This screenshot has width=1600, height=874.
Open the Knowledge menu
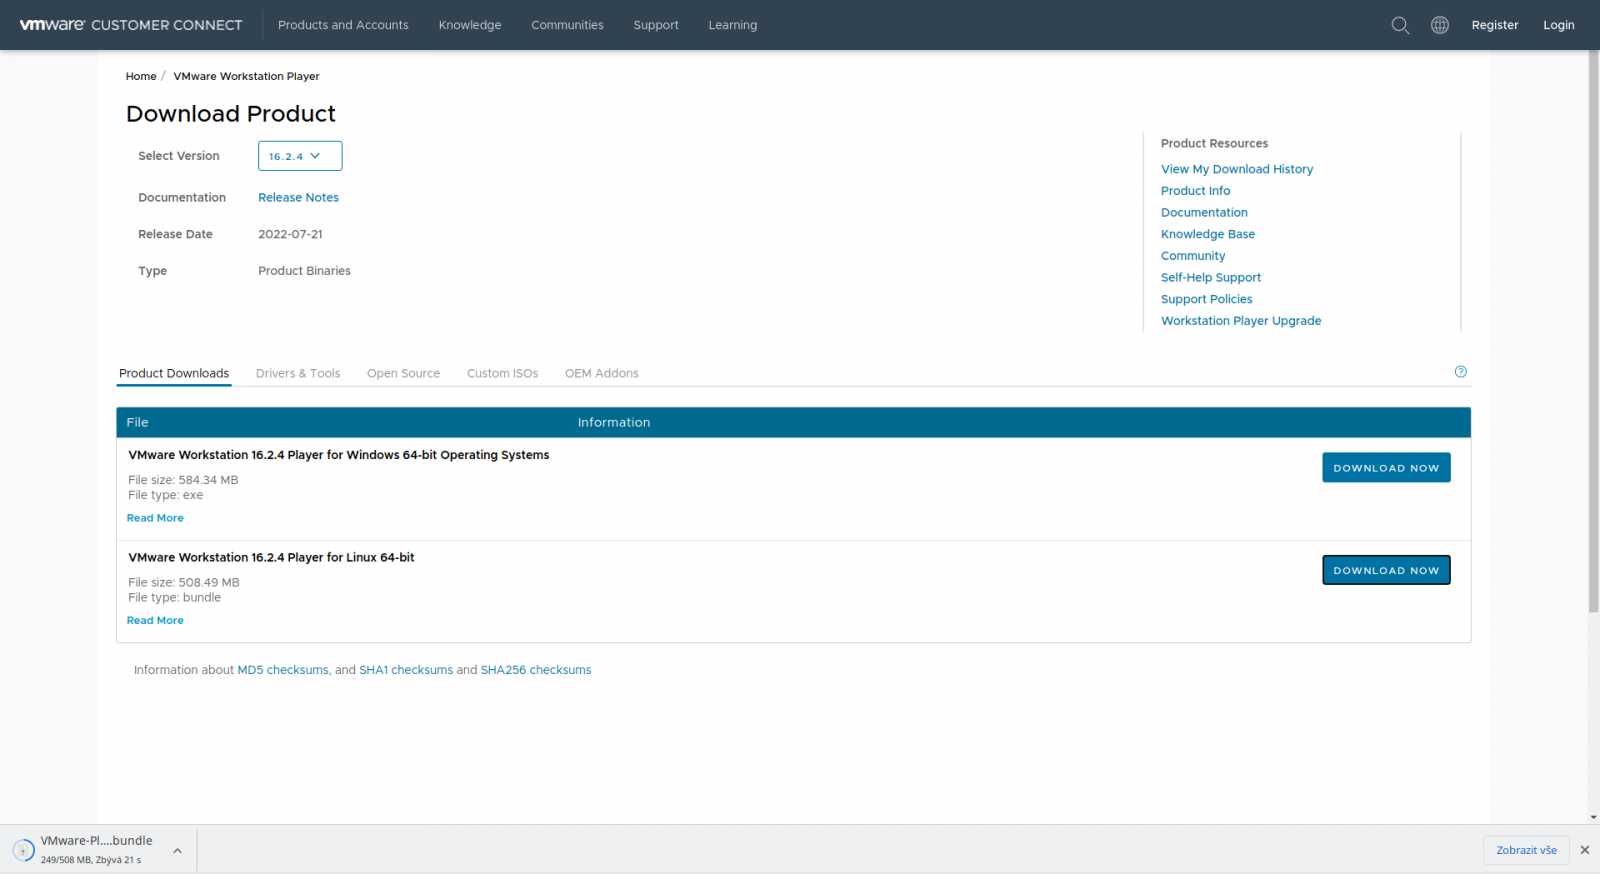[x=470, y=25]
